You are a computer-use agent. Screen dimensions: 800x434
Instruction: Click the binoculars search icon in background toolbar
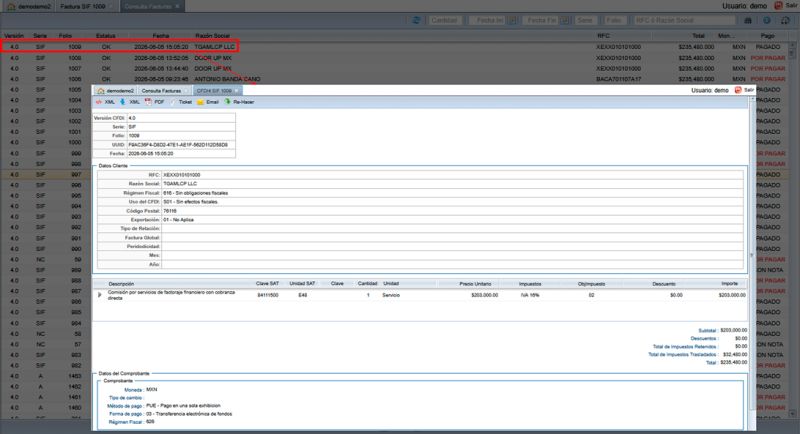748,20
